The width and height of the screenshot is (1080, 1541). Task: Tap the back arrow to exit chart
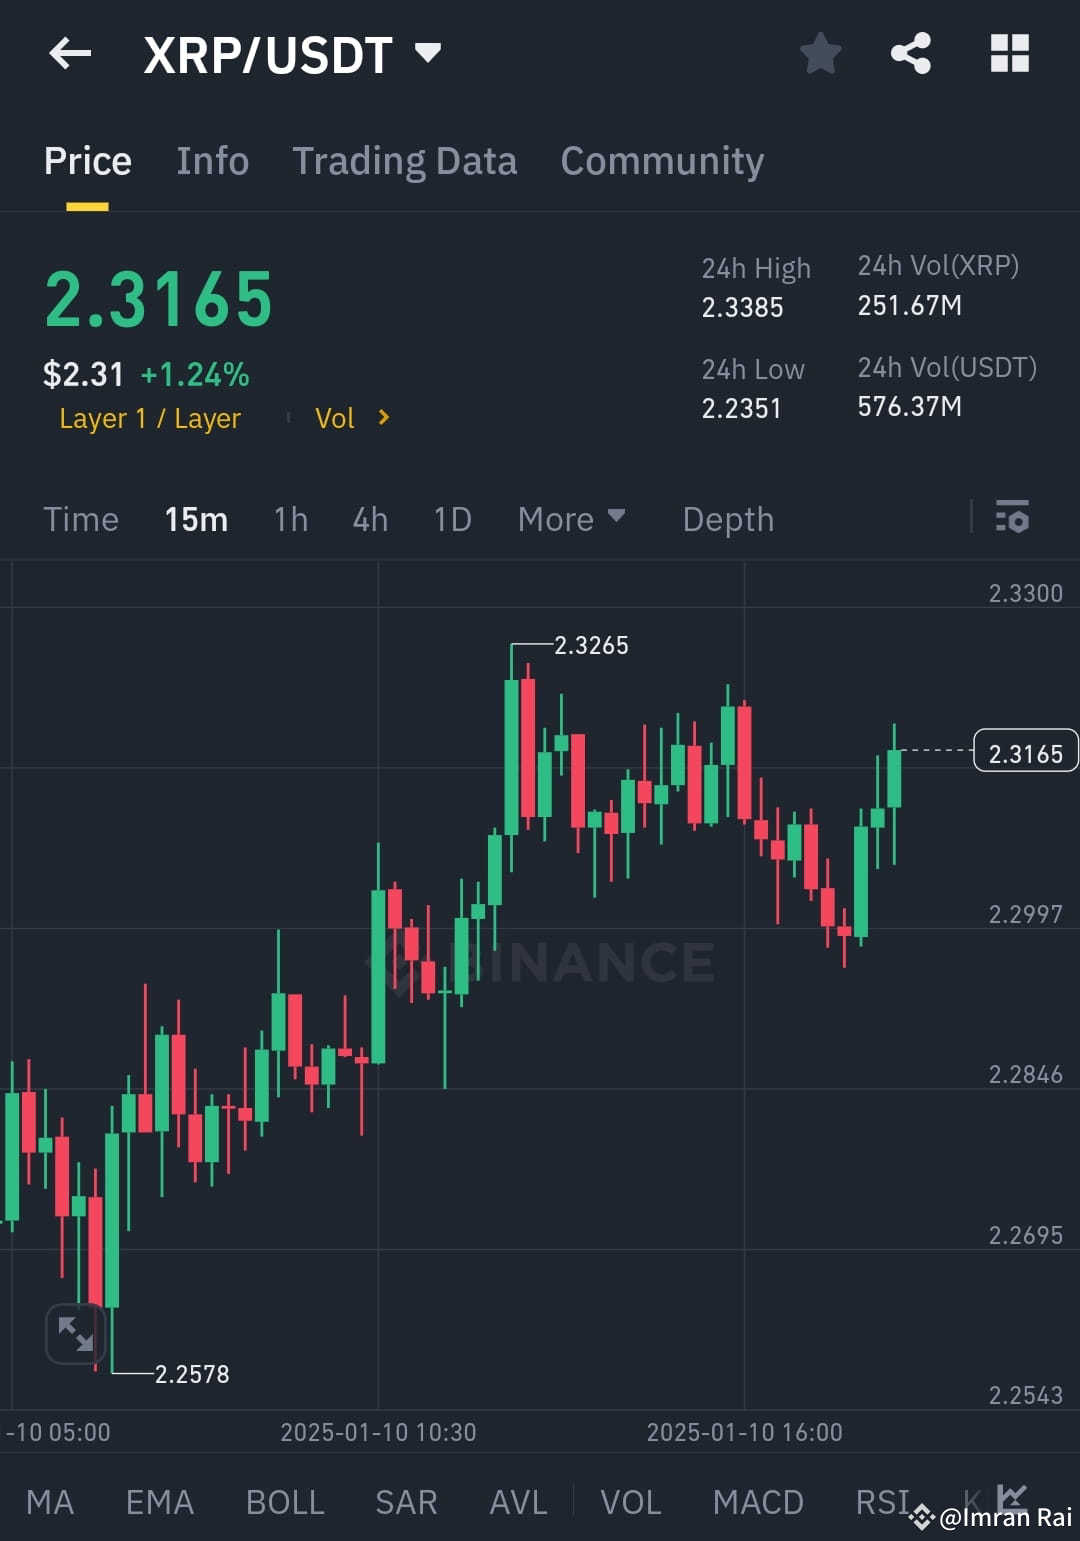(68, 54)
